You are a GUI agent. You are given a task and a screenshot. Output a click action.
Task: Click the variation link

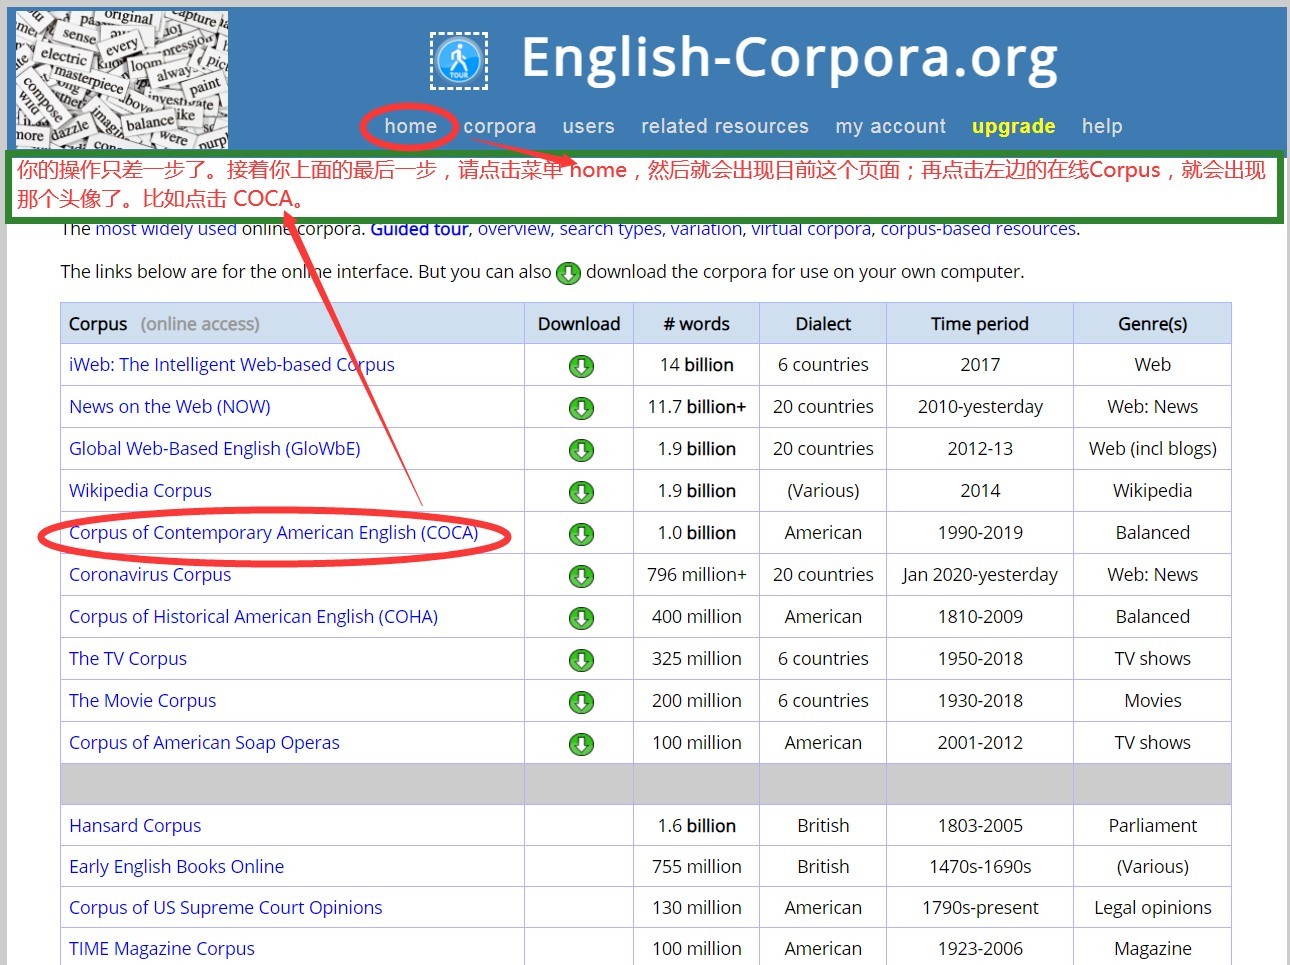coord(706,230)
